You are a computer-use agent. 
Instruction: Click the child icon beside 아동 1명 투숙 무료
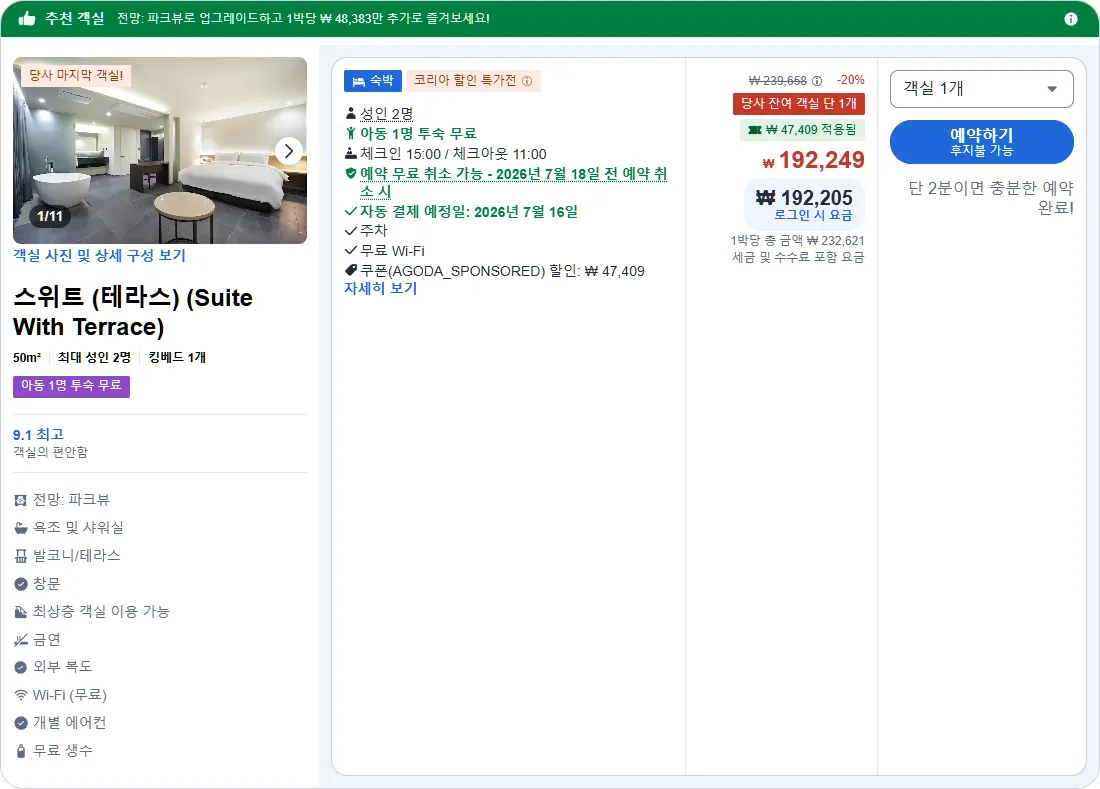pyautogui.click(x=351, y=133)
